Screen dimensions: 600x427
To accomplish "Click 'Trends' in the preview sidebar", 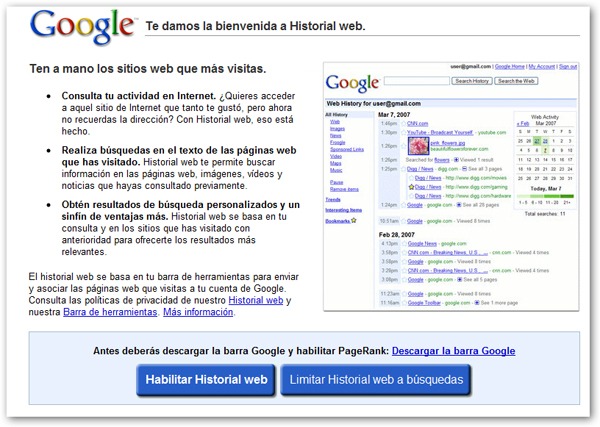I will pos(333,199).
